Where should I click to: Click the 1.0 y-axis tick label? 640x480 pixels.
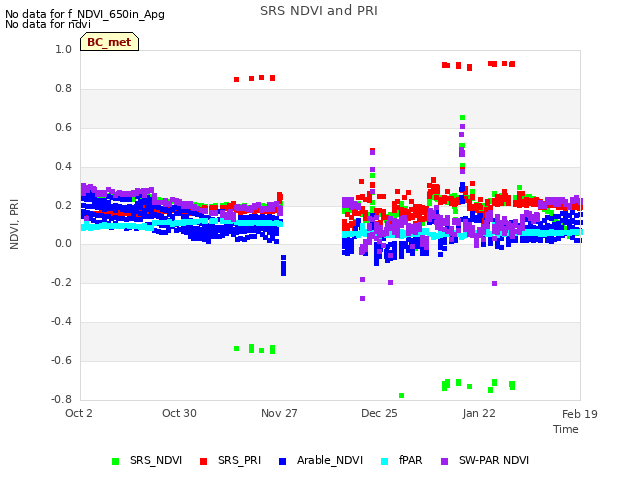63,49
